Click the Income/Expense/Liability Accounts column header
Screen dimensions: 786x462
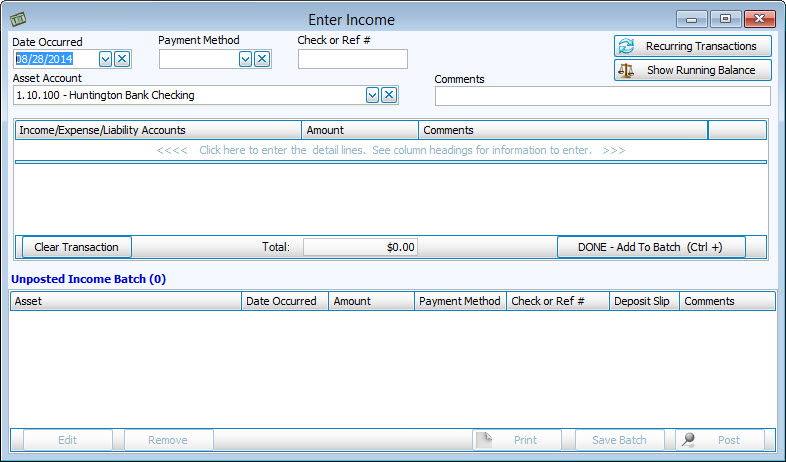coord(158,130)
